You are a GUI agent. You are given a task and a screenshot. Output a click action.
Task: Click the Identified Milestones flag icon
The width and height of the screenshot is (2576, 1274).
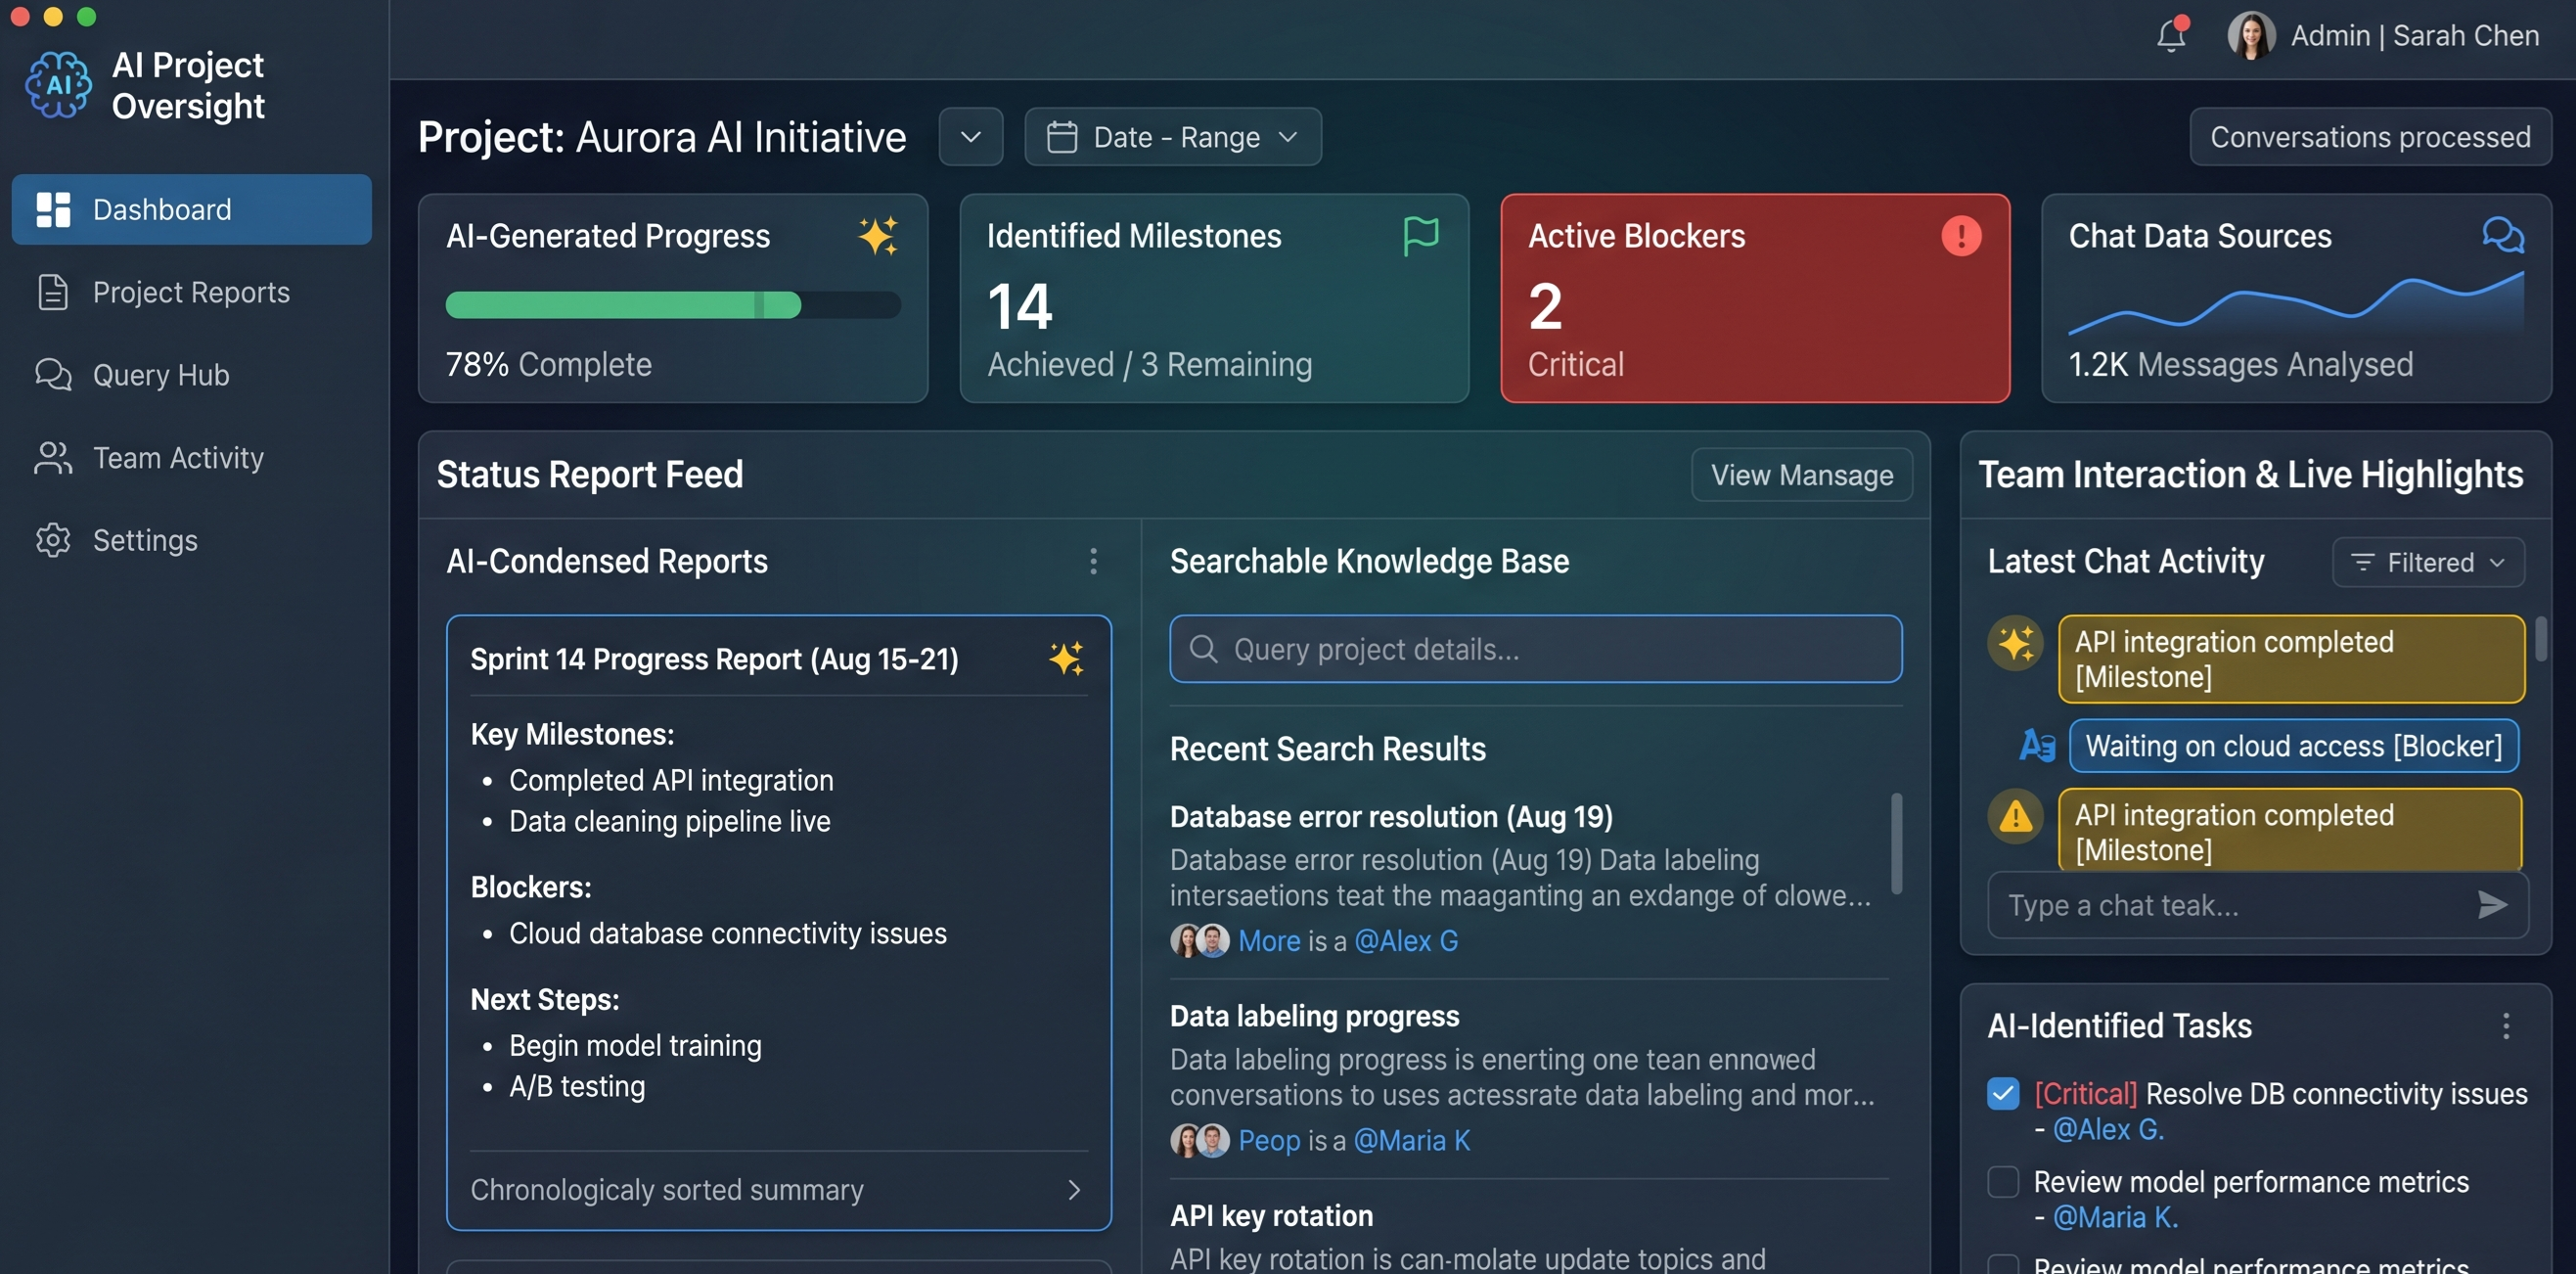[x=1420, y=236]
